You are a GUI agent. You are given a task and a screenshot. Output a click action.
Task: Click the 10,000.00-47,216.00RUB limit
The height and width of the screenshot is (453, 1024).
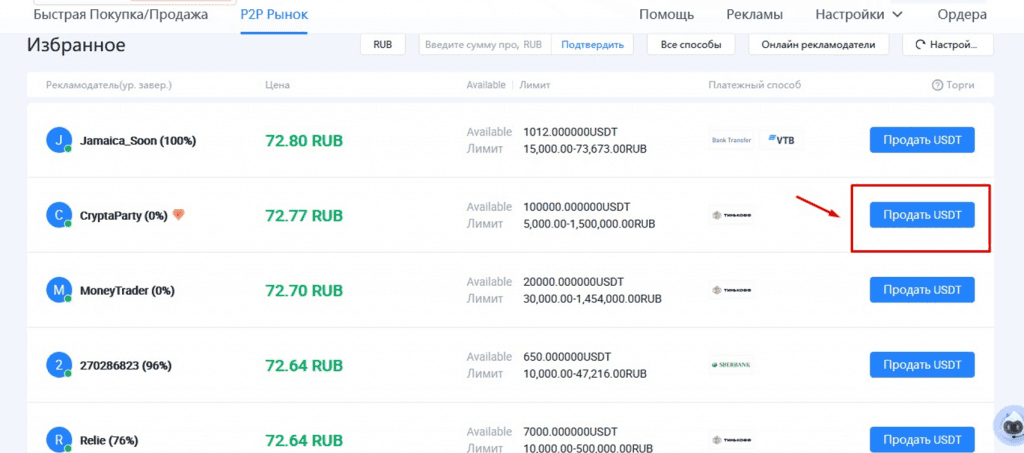[584, 374]
